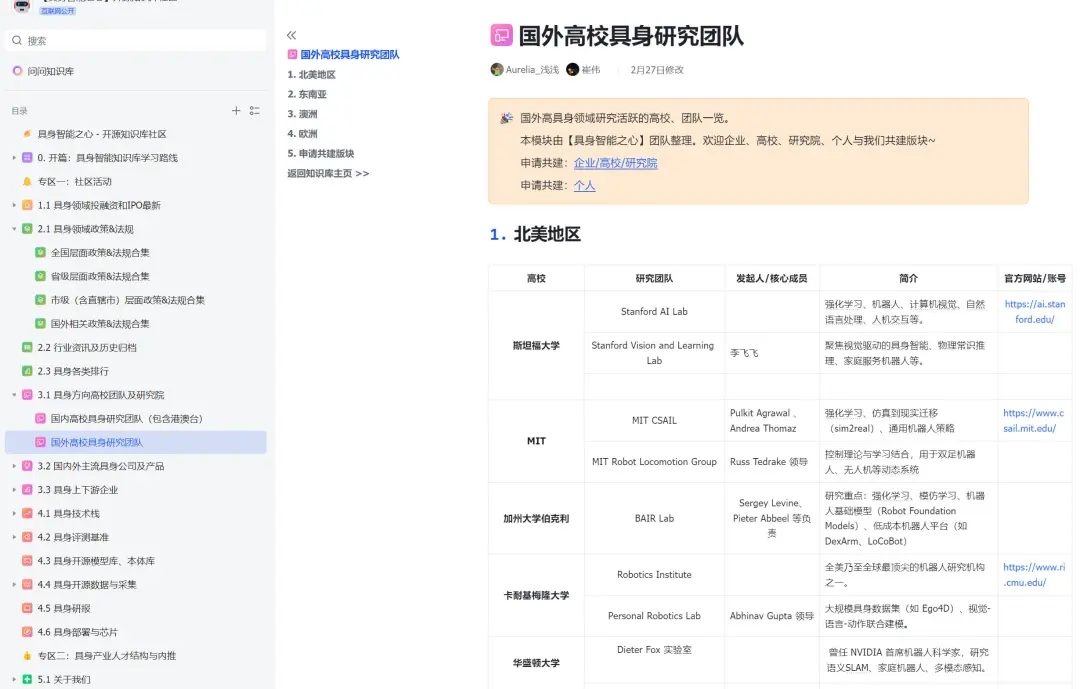This screenshot has width=1080, height=689.
Task: Click the 2月27日修改 modified date
Action: tap(657, 70)
